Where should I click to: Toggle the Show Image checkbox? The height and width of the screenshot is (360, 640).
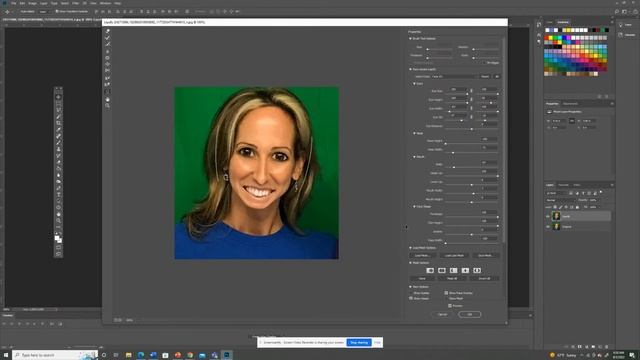coord(411,298)
